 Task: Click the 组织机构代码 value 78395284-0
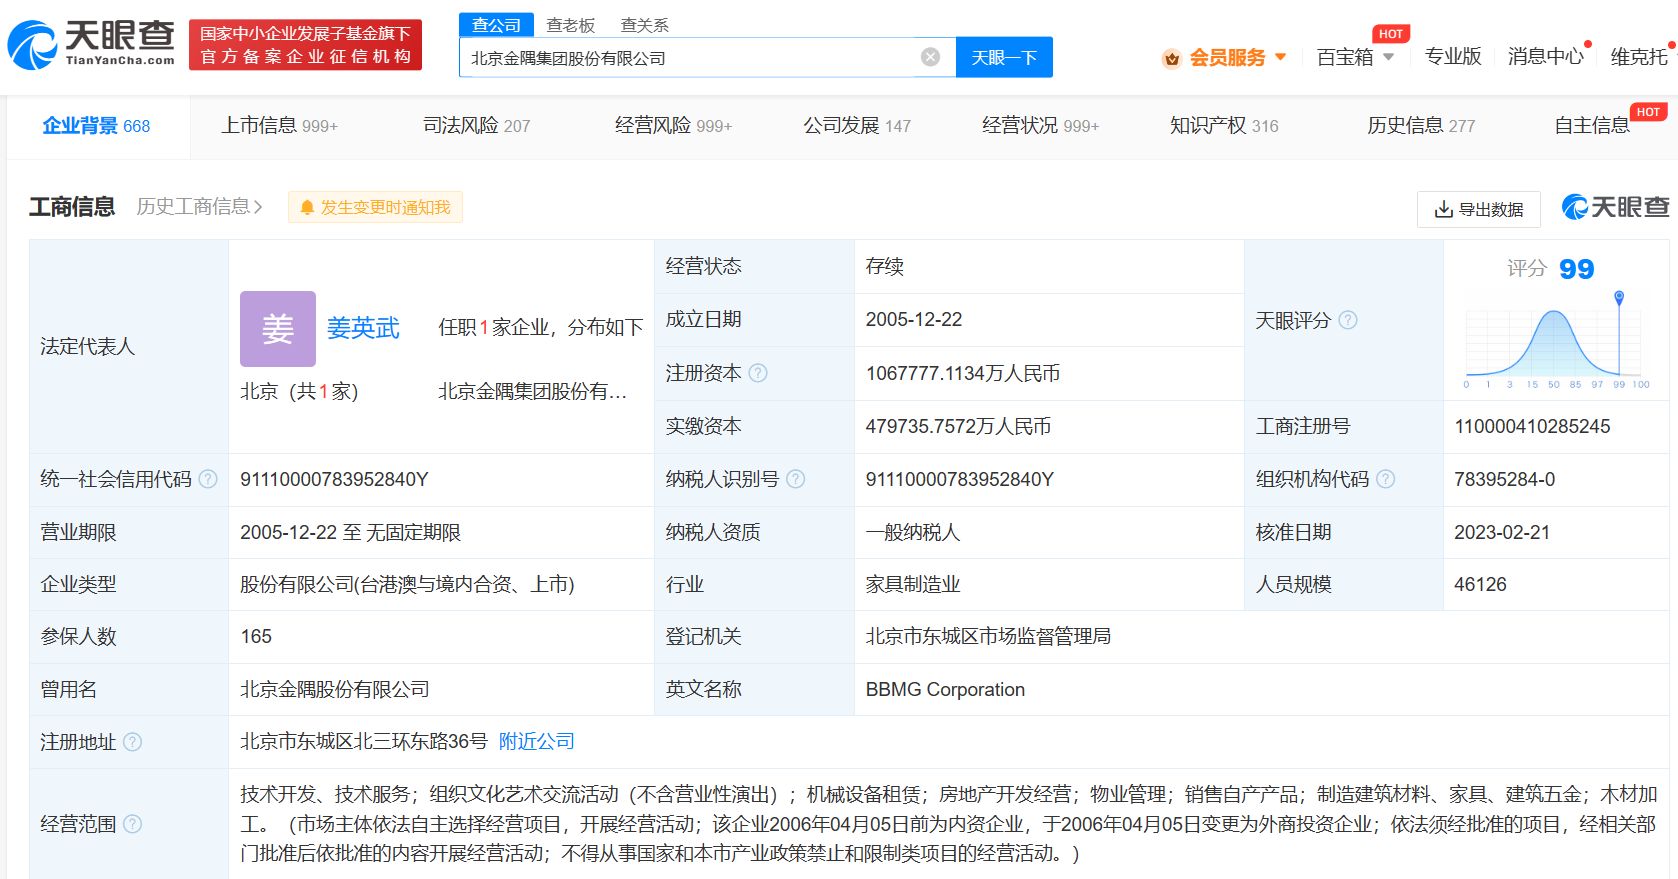click(x=1504, y=479)
